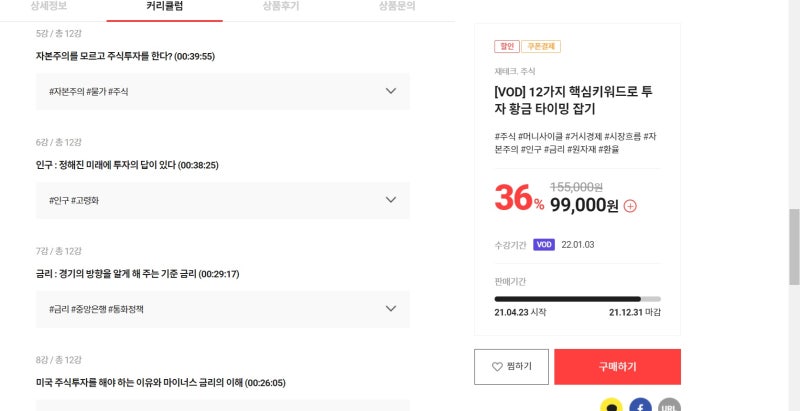Share via the blue Facebook icon
This screenshot has width=800, height=411.
pos(640,406)
